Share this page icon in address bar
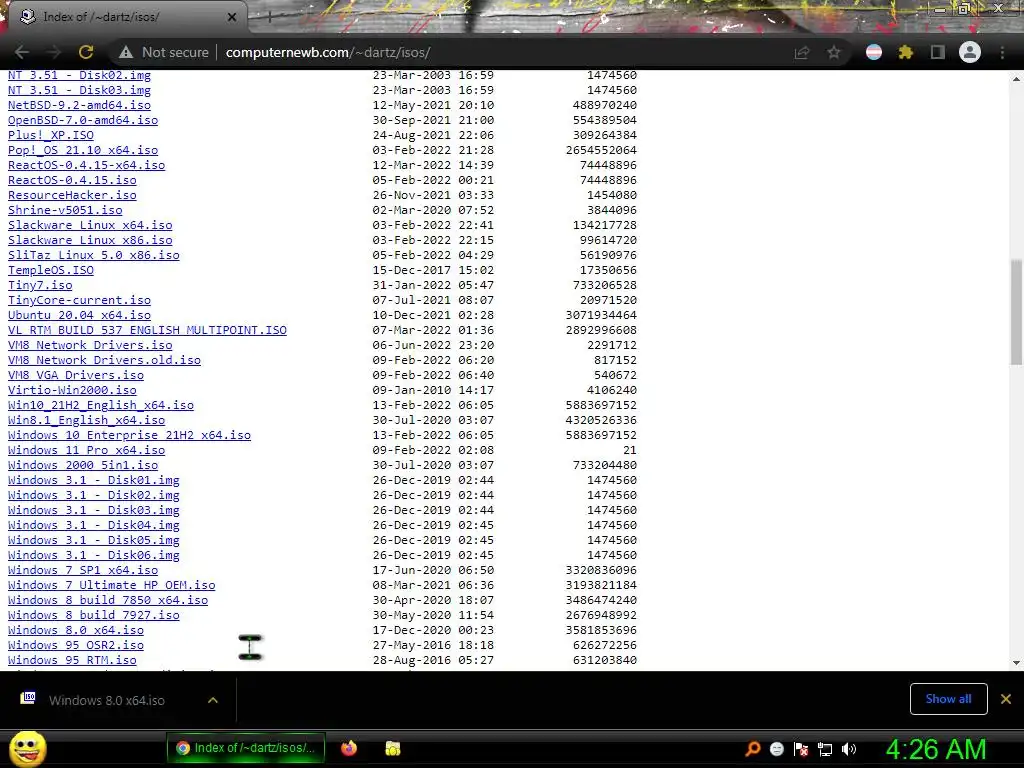This screenshot has width=1024, height=768. click(x=802, y=52)
